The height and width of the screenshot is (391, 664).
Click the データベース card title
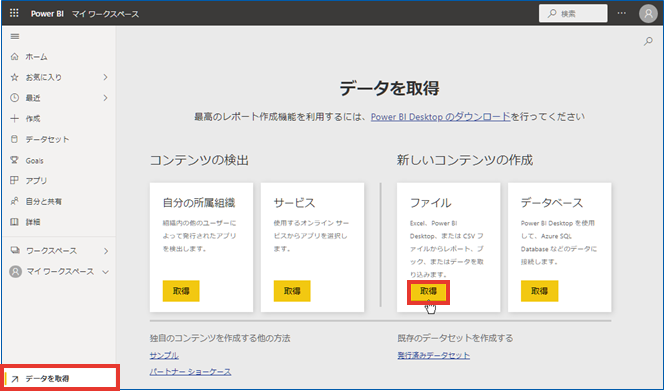point(552,203)
